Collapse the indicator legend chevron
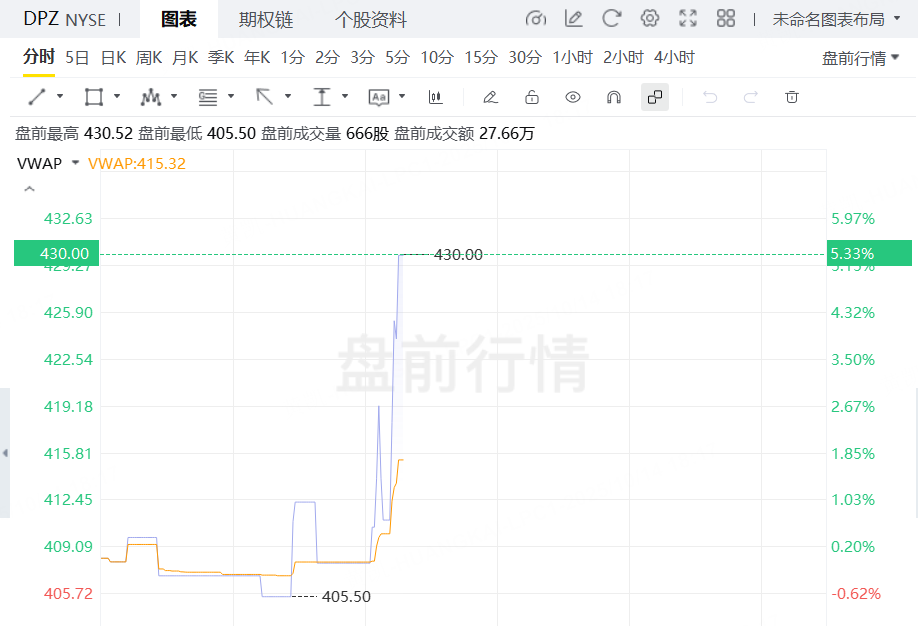This screenshot has width=918, height=626. (x=29, y=189)
